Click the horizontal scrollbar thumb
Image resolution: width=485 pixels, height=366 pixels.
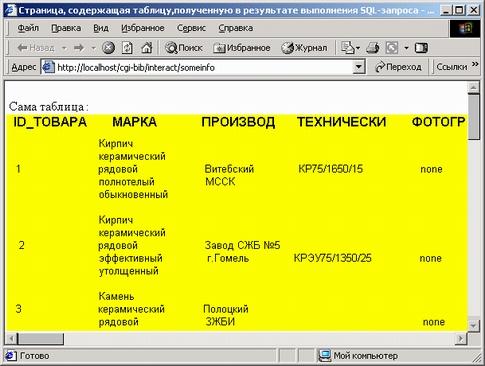(40, 339)
